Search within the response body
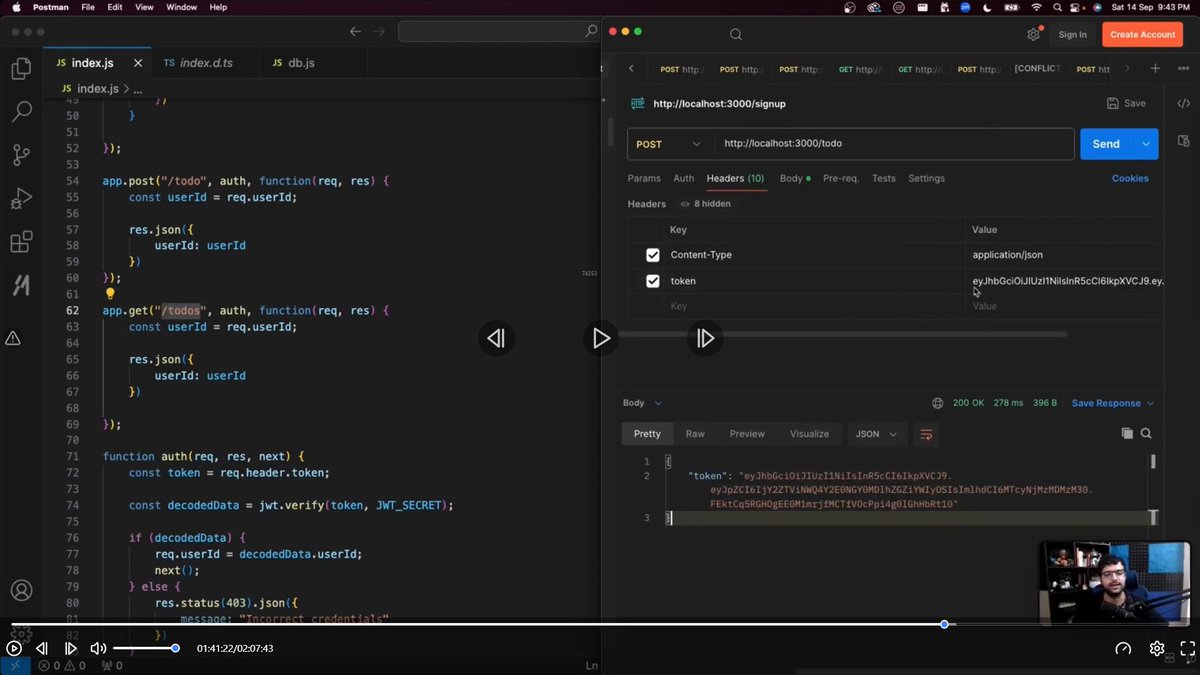The width and height of the screenshot is (1200, 675). tap(1146, 434)
